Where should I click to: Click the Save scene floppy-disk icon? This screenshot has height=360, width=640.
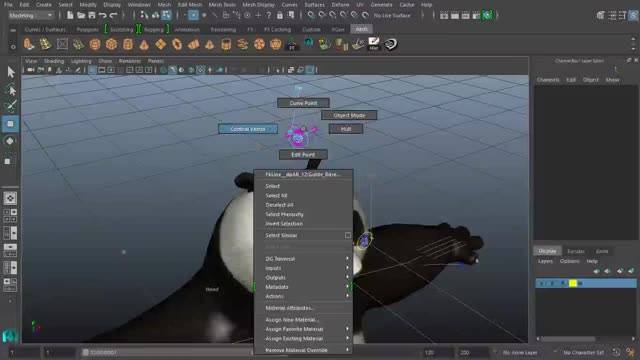pos(92,16)
